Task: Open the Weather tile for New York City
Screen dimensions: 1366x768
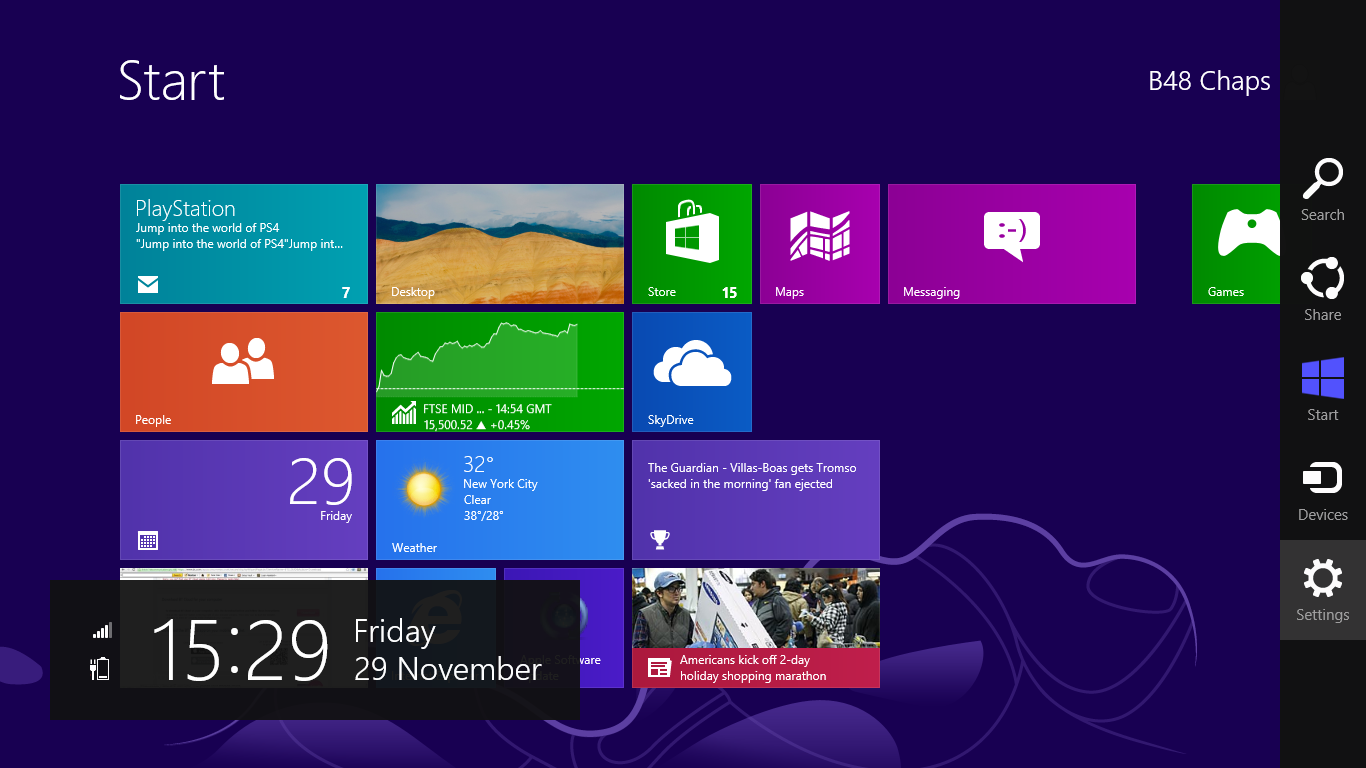Action: 500,500
